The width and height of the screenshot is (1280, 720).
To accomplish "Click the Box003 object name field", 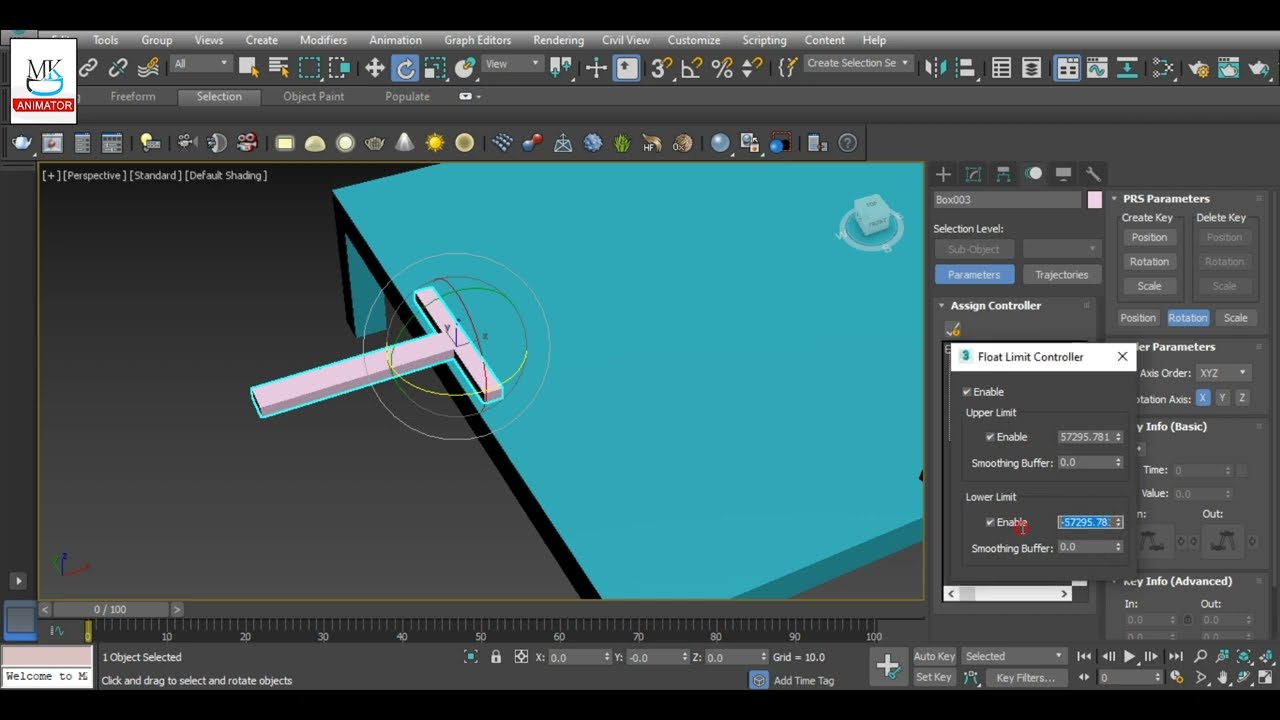I will 1007,200.
